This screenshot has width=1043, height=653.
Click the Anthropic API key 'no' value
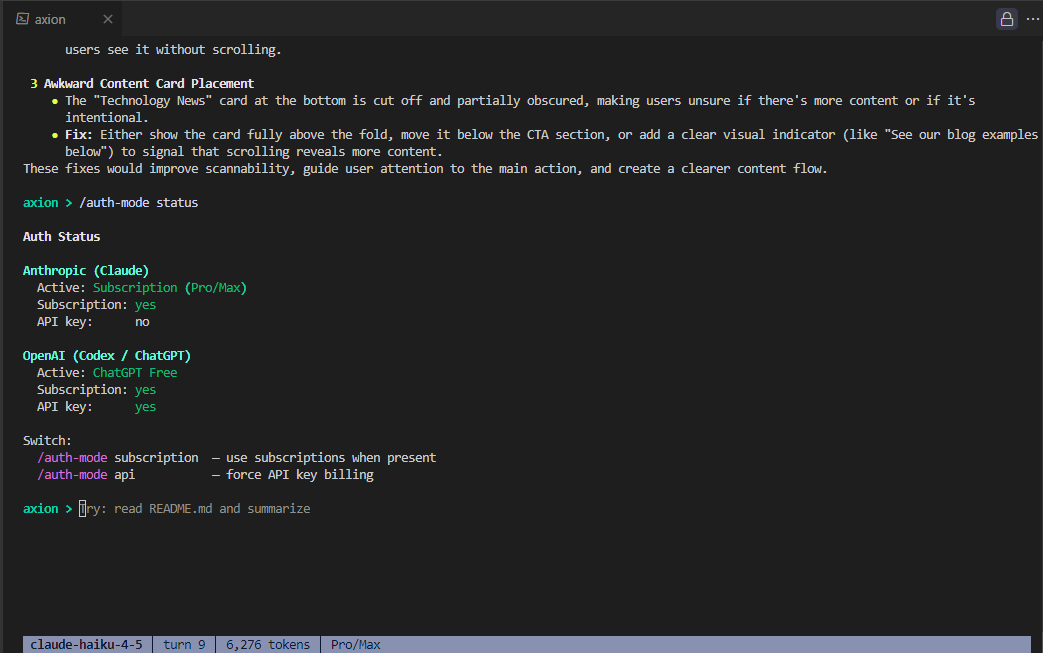pyautogui.click(x=142, y=322)
